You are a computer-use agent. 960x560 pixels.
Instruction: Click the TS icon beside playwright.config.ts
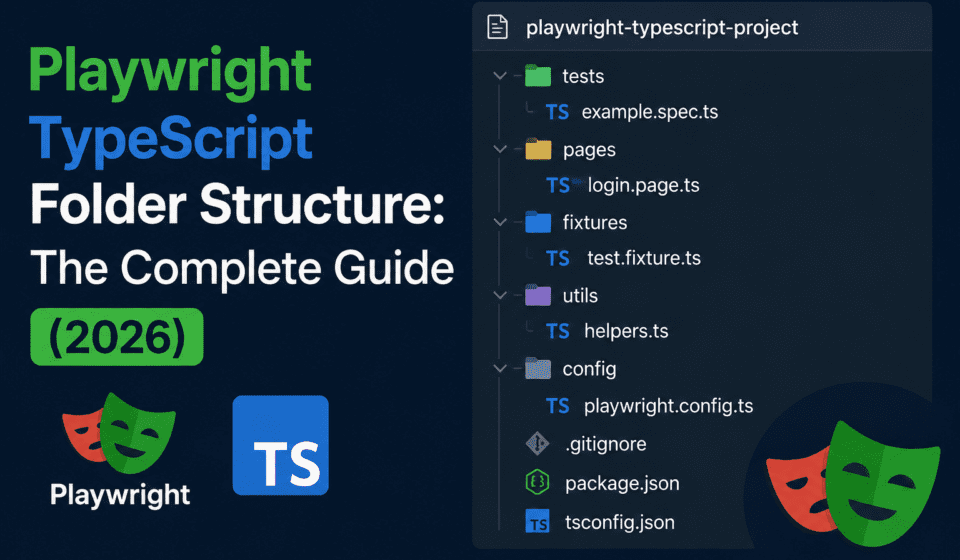[x=558, y=406]
